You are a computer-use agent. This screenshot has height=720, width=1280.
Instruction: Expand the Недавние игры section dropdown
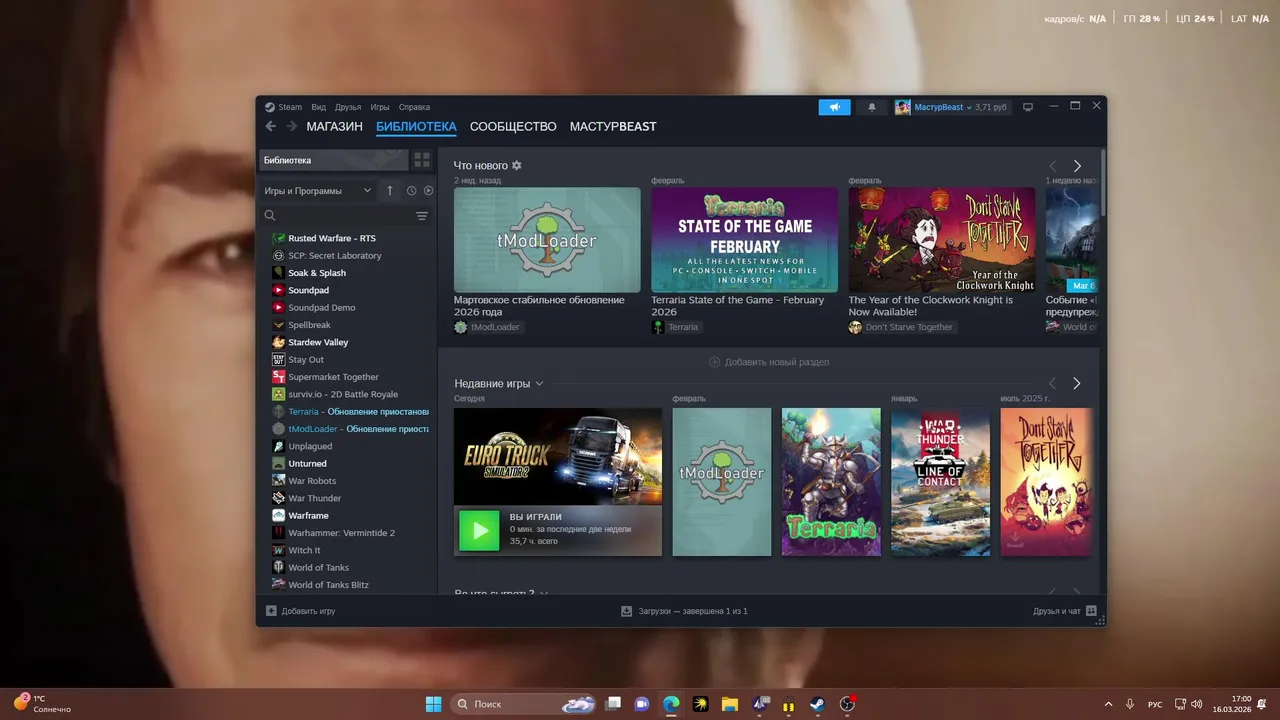point(540,383)
